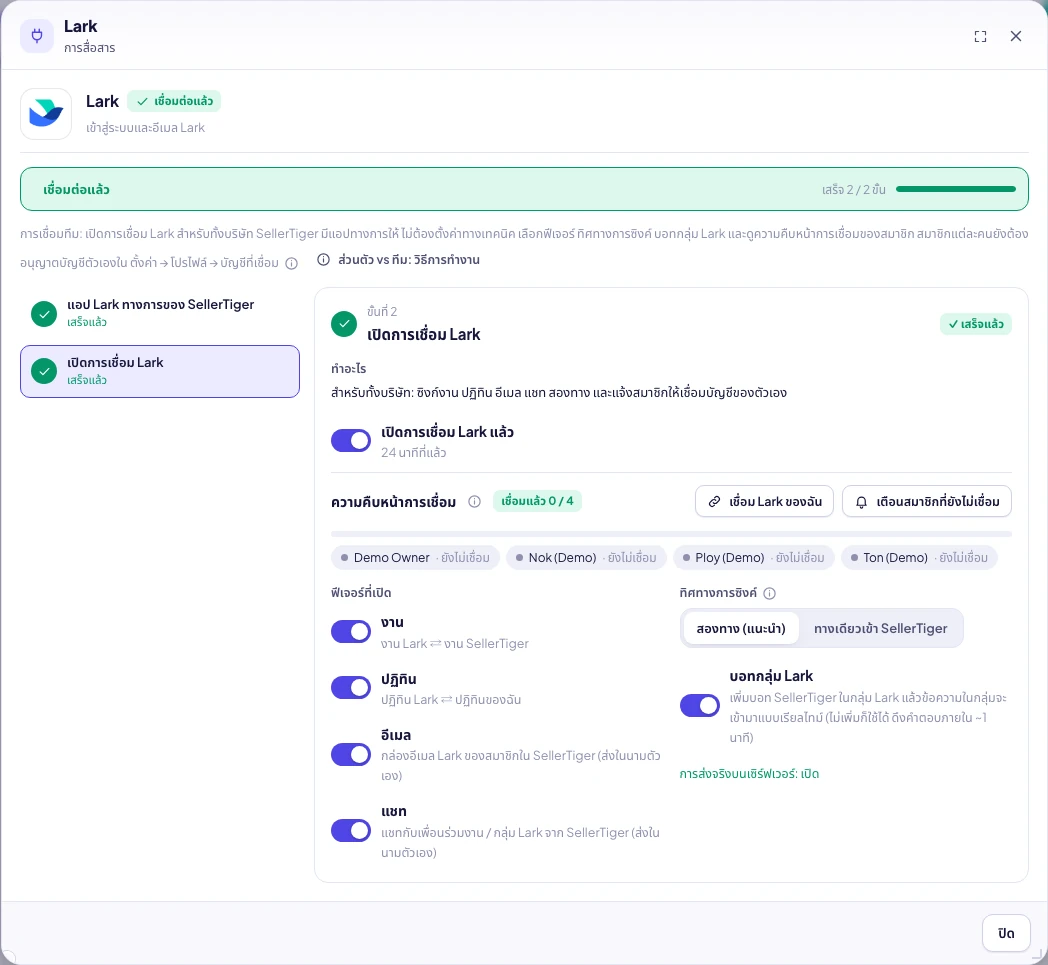Open the เปิดการเชื่อม Lark step in sidebar
Screen dimensions: 1048x965
pyautogui.click(x=160, y=372)
